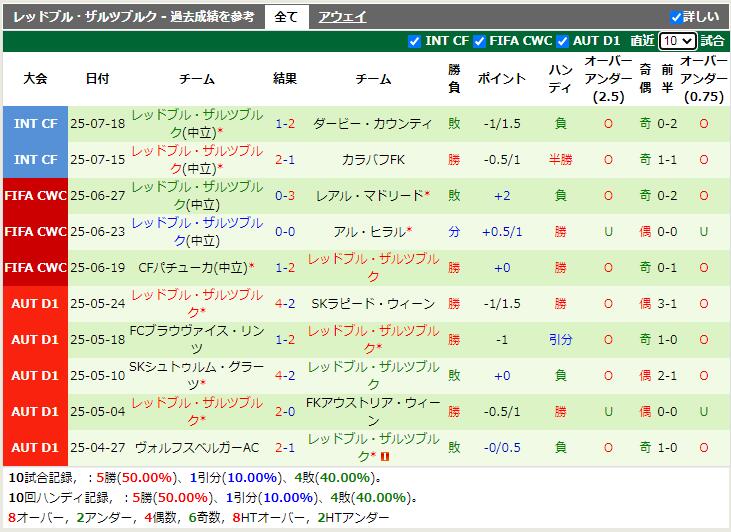The image size is (731, 532).
Task: Click team ヴォルフスベルガーAC
Action: tap(197, 448)
